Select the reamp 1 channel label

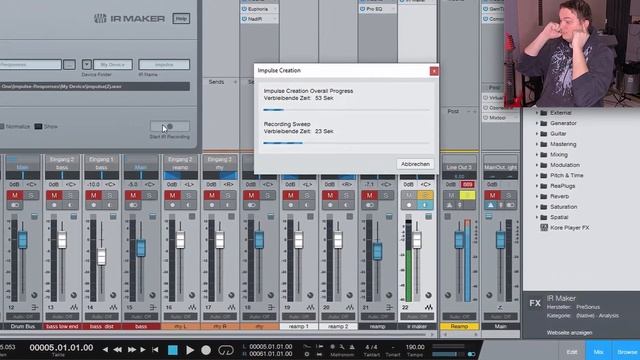299,327
